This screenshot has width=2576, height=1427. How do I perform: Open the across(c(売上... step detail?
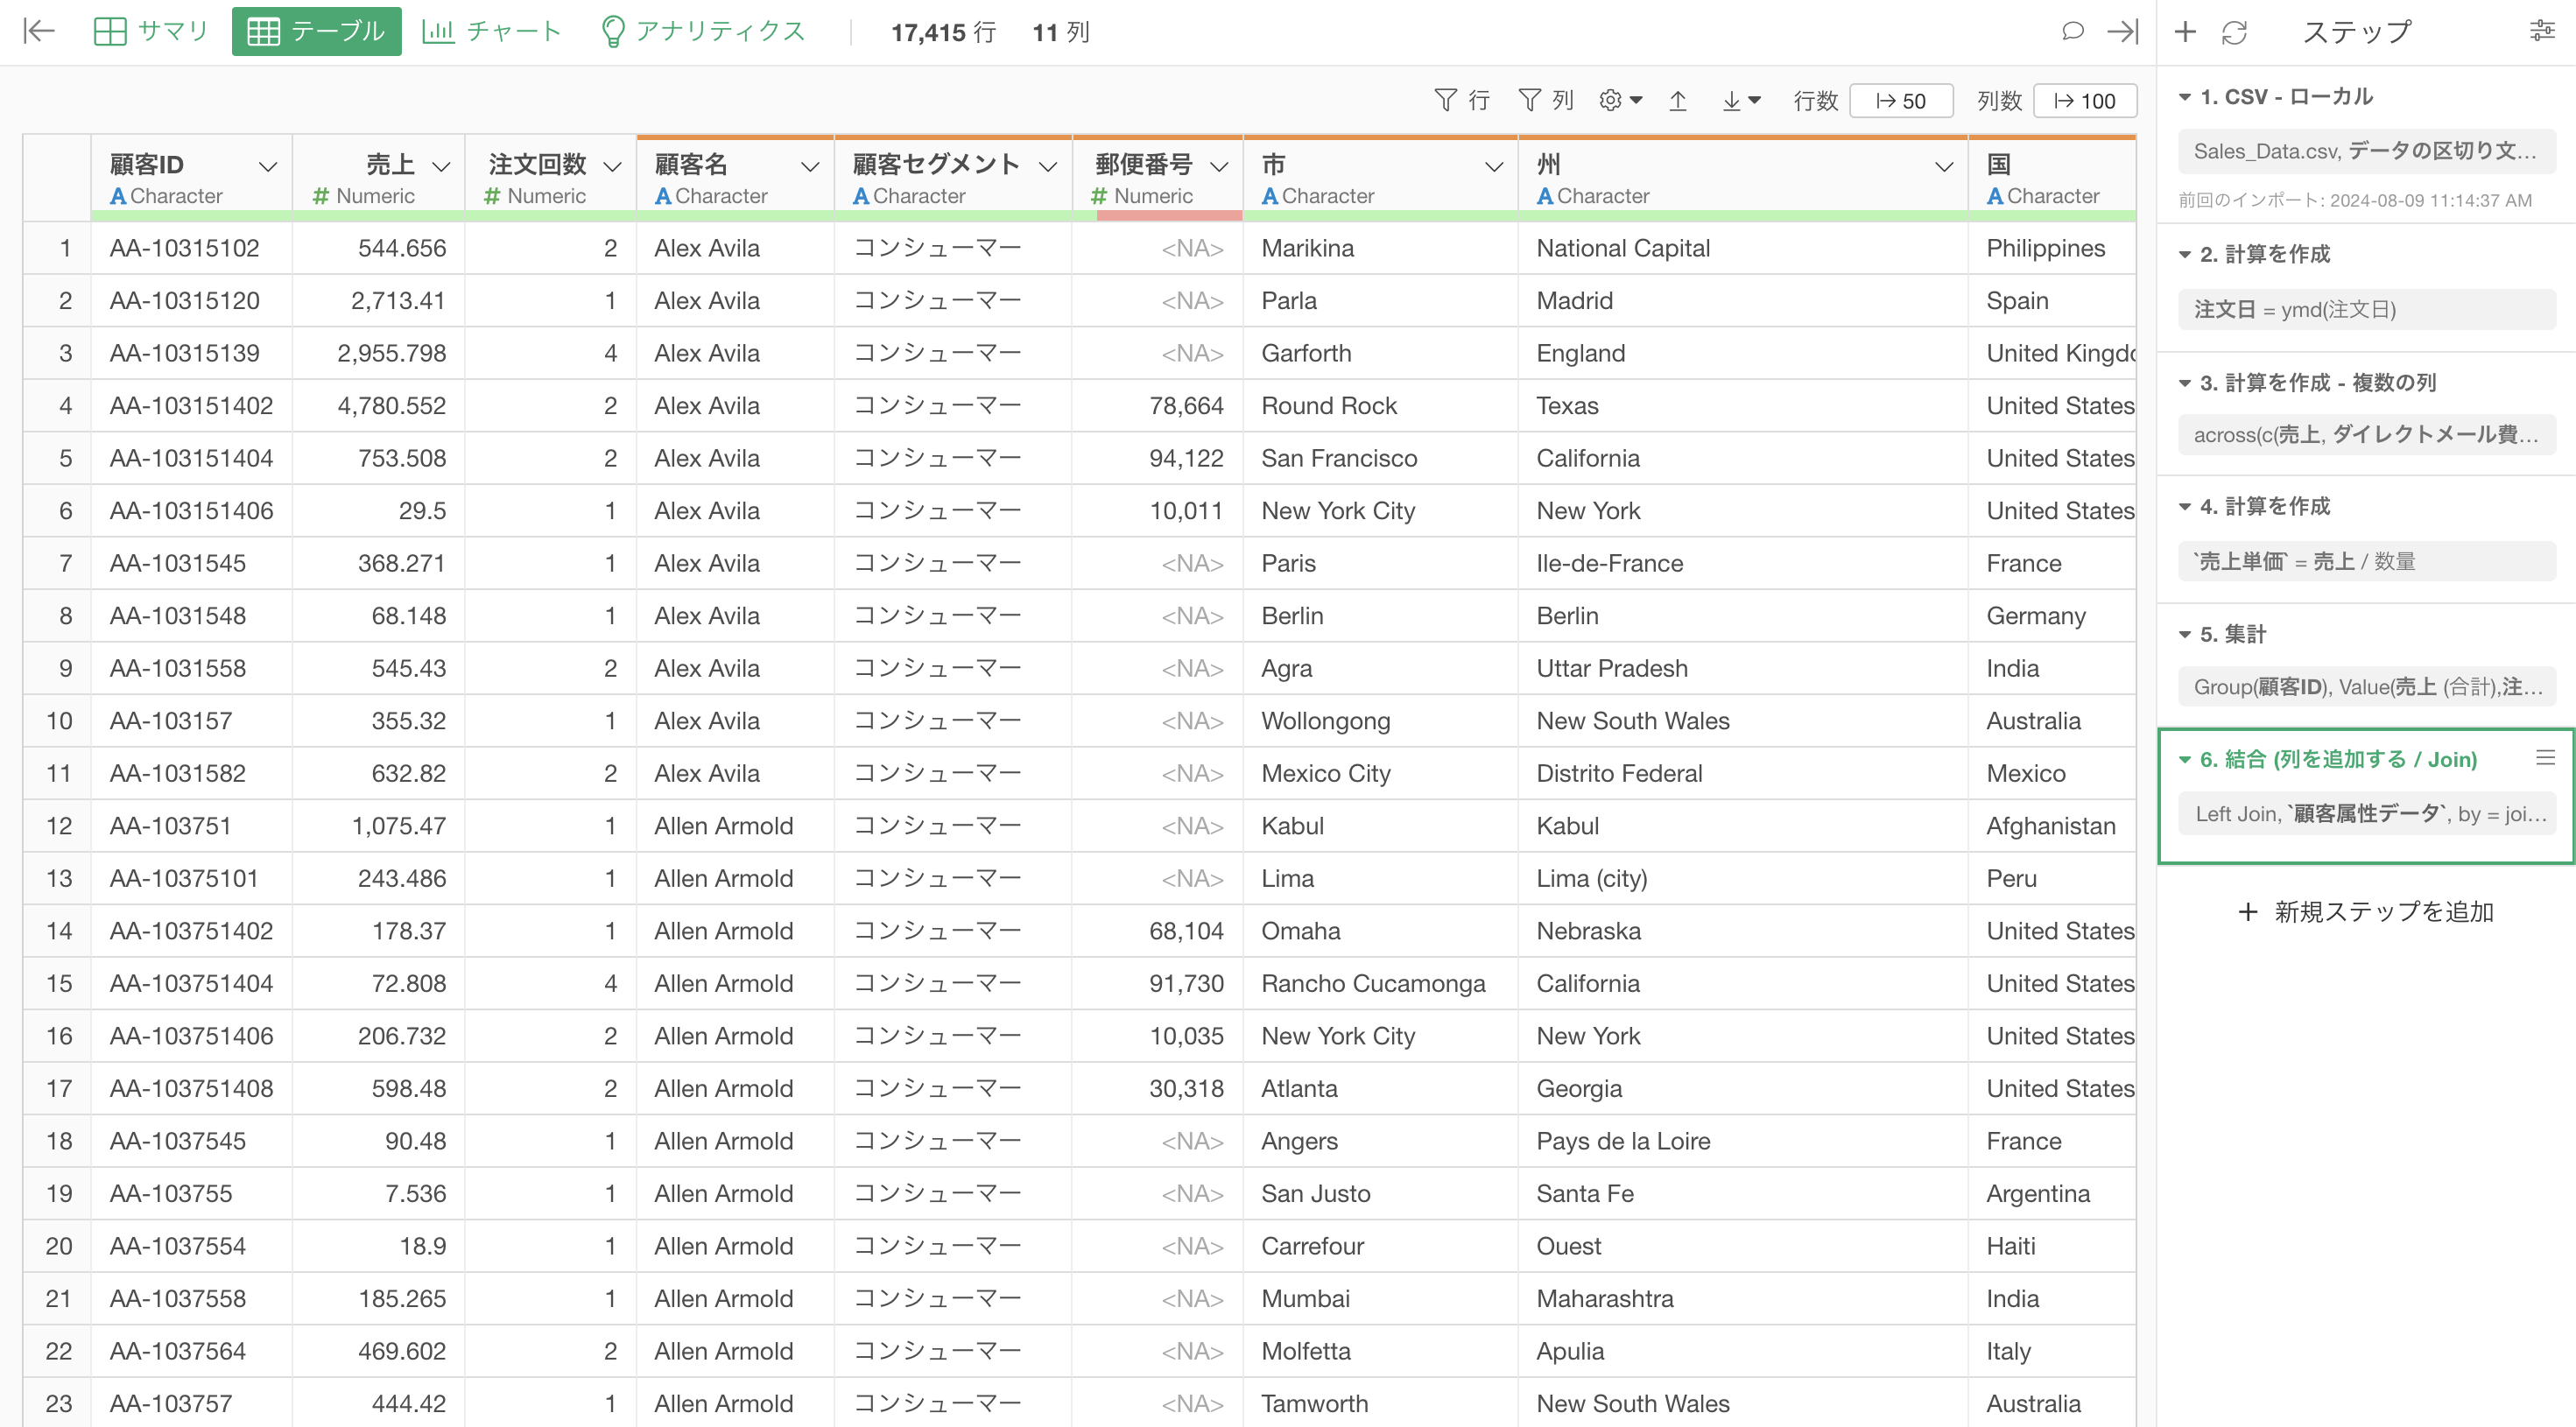click(x=2366, y=434)
